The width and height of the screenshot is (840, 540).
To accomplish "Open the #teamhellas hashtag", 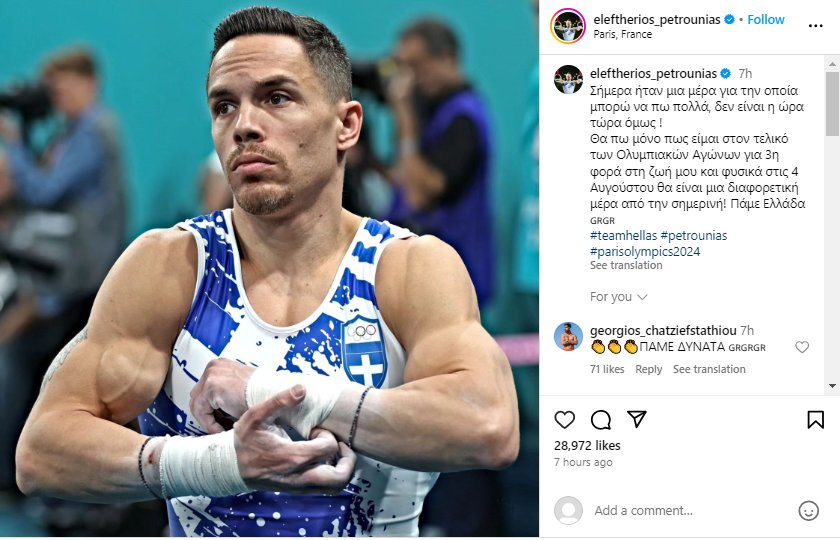I will [x=623, y=236].
